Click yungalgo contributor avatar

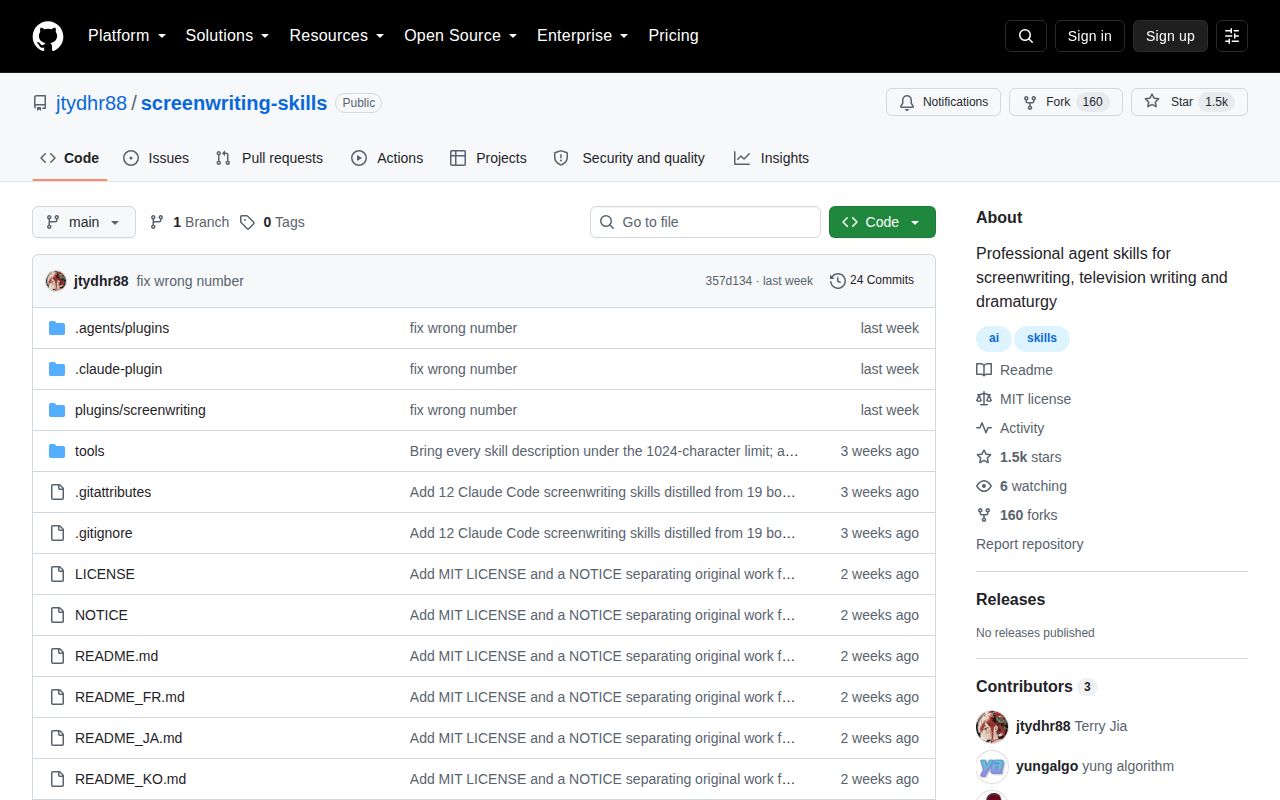992,767
